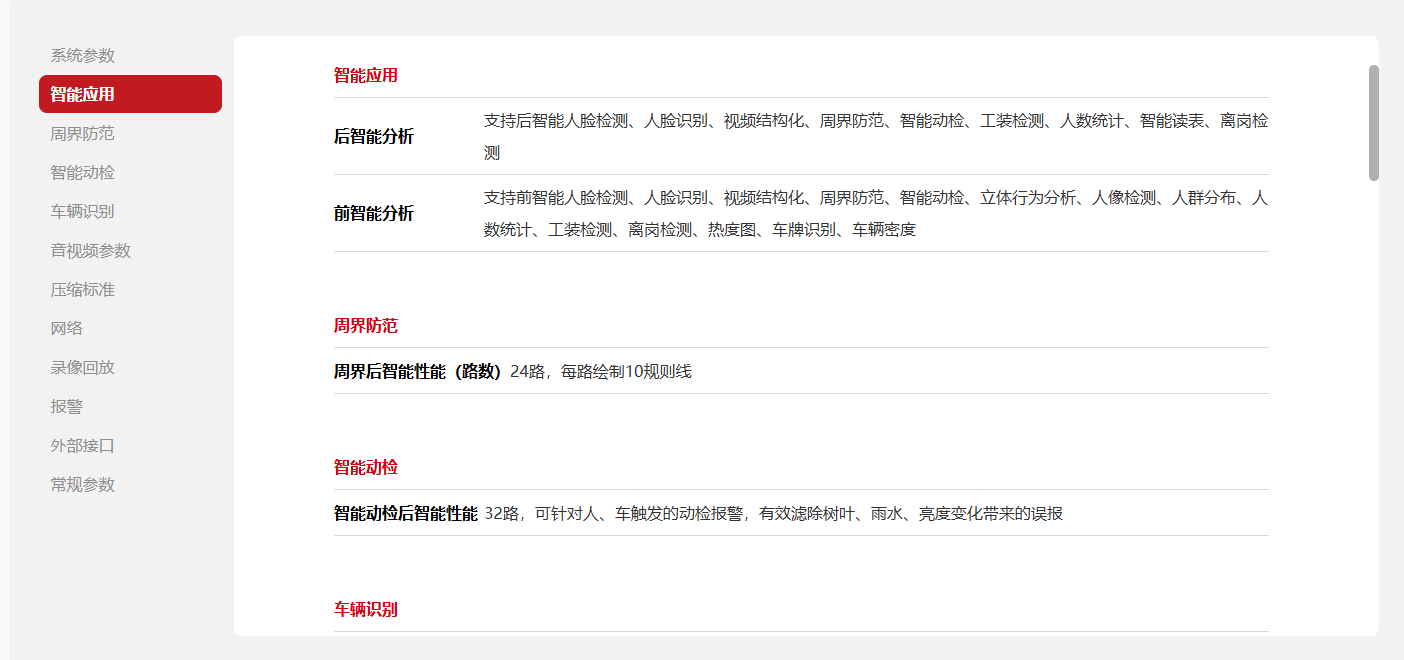Go to 周界防范 in sidebar
The image size is (1404, 660).
click(x=83, y=134)
